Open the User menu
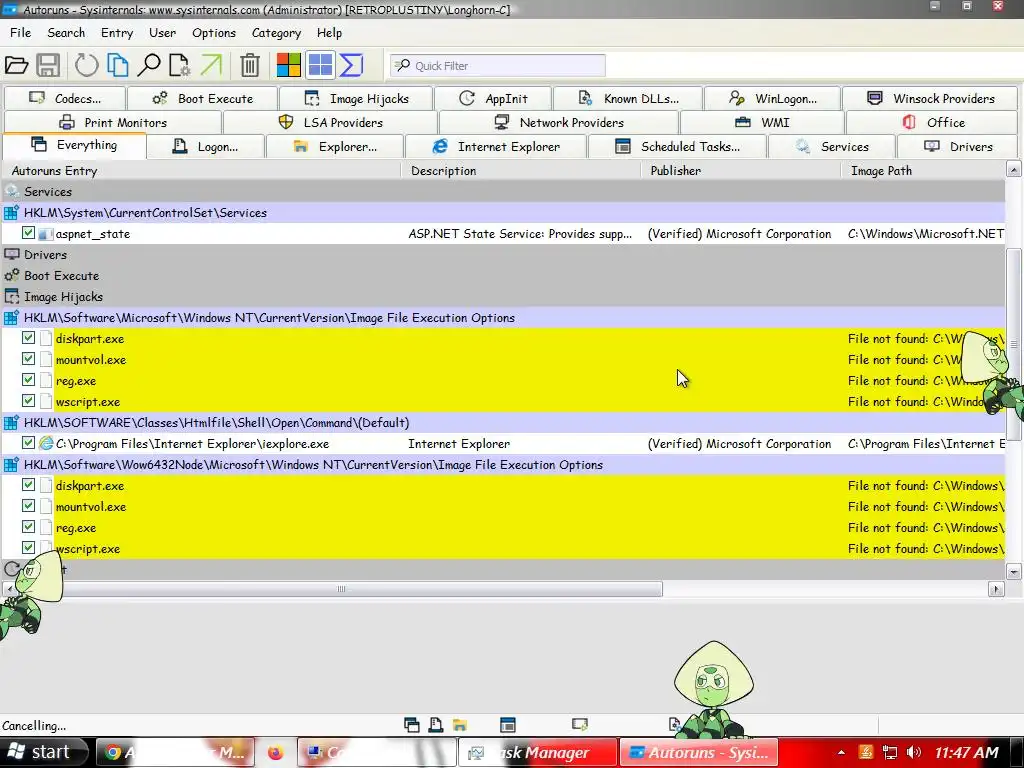This screenshot has height=768, width=1024. pos(162,33)
